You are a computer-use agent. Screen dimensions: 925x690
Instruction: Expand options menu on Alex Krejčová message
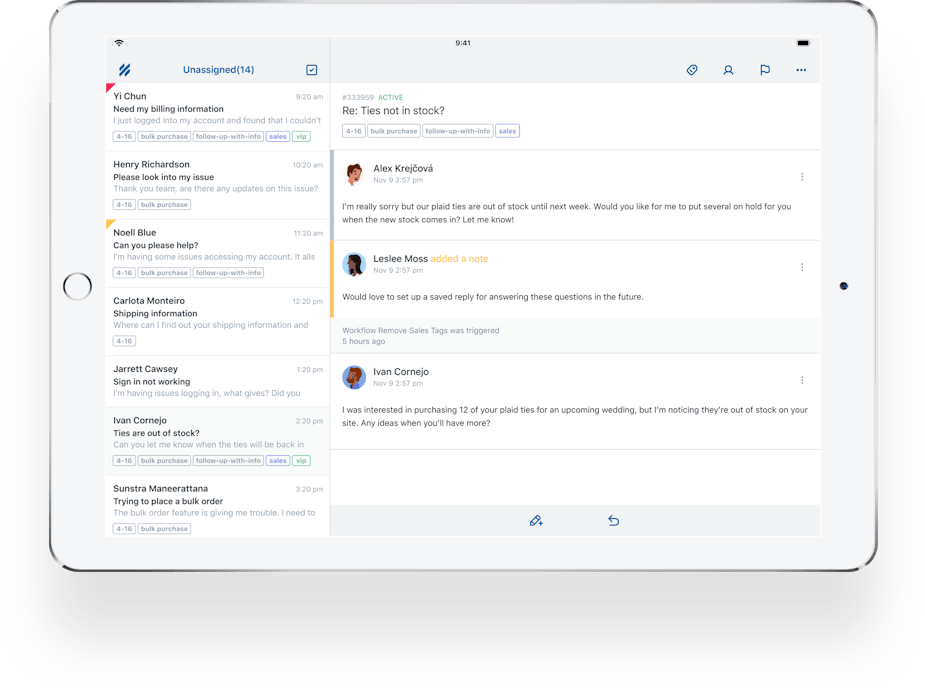pyautogui.click(x=802, y=177)
